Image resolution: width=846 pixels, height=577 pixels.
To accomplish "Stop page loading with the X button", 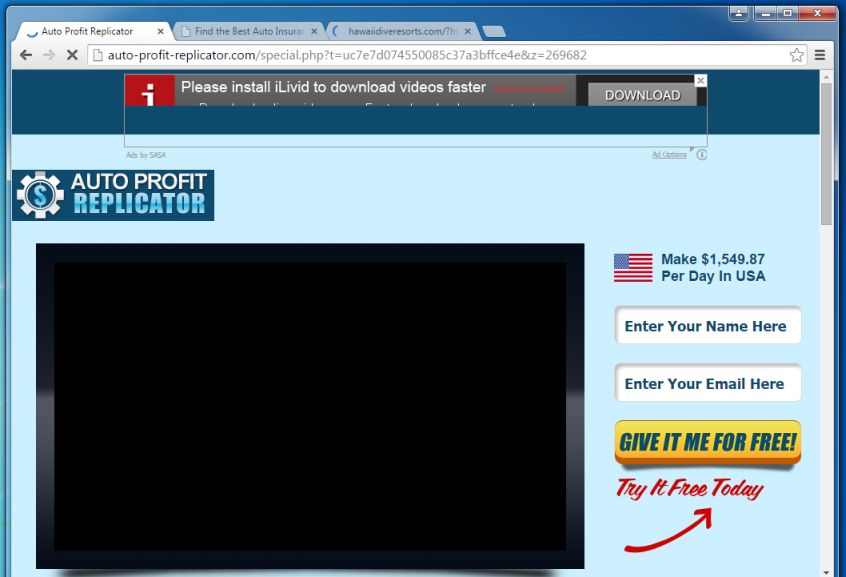I will pyautogui.click(x=72, y=55).
